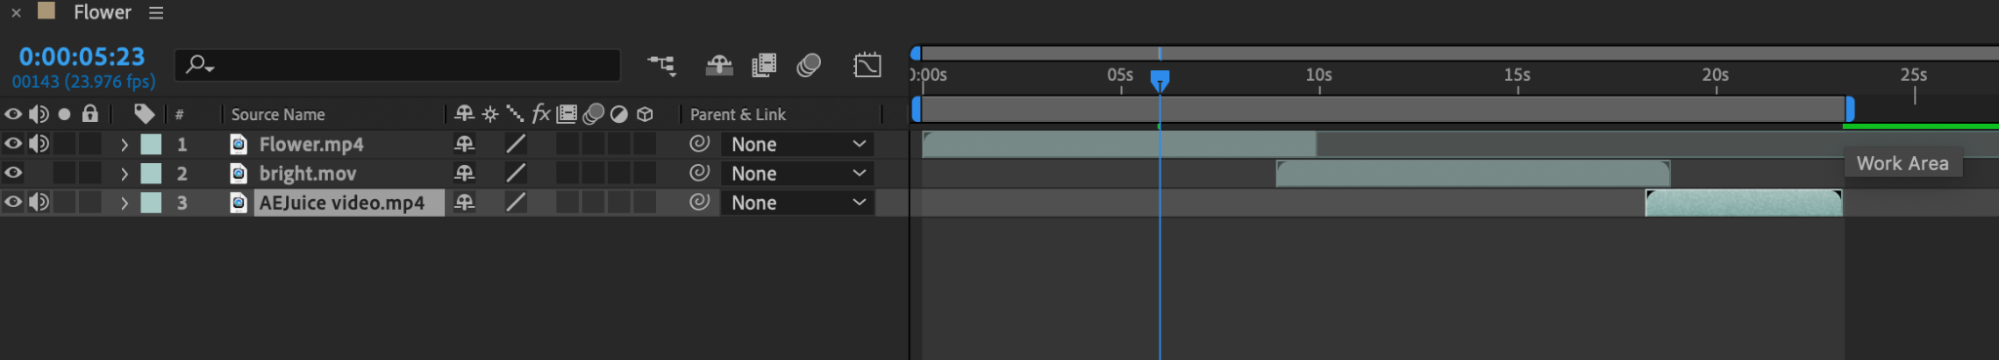Open the Composition Mini-Flowchart icon

[661, 66]
